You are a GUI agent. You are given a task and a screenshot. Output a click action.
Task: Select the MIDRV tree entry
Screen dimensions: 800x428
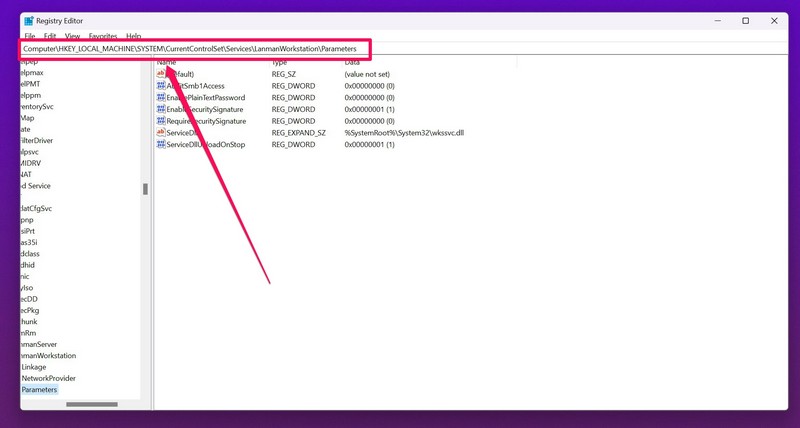pyautogui.click(x=31, y=163)
